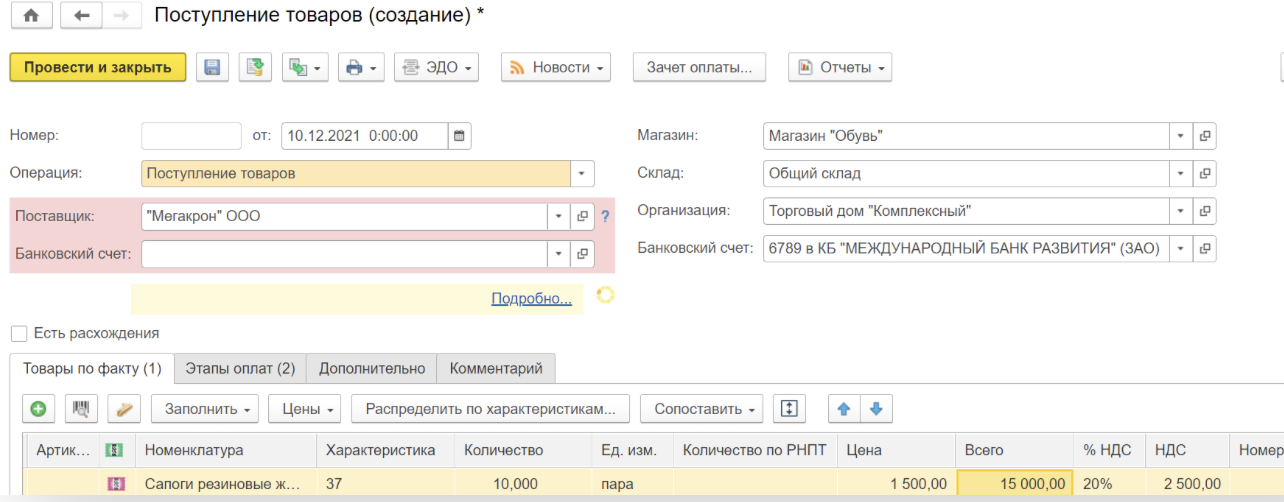Expand the 'Заполнить' dropdown button

[x=205, y=408]
